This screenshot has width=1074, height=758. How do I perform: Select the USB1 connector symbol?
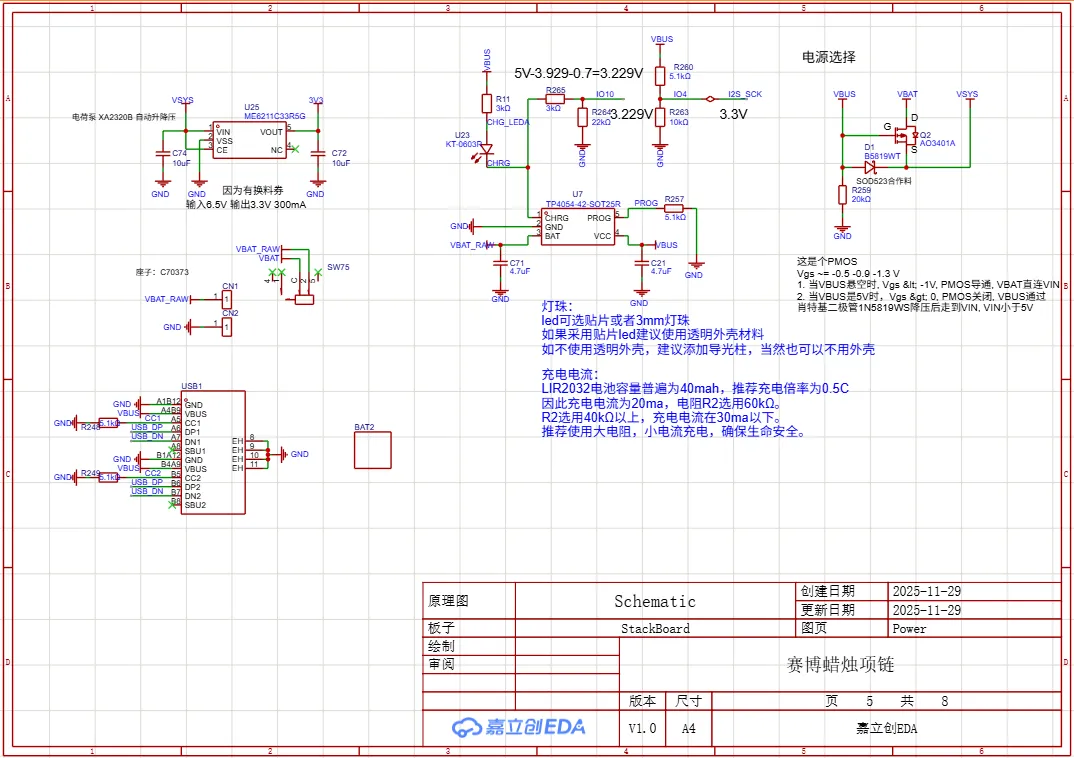click(212, 452)
